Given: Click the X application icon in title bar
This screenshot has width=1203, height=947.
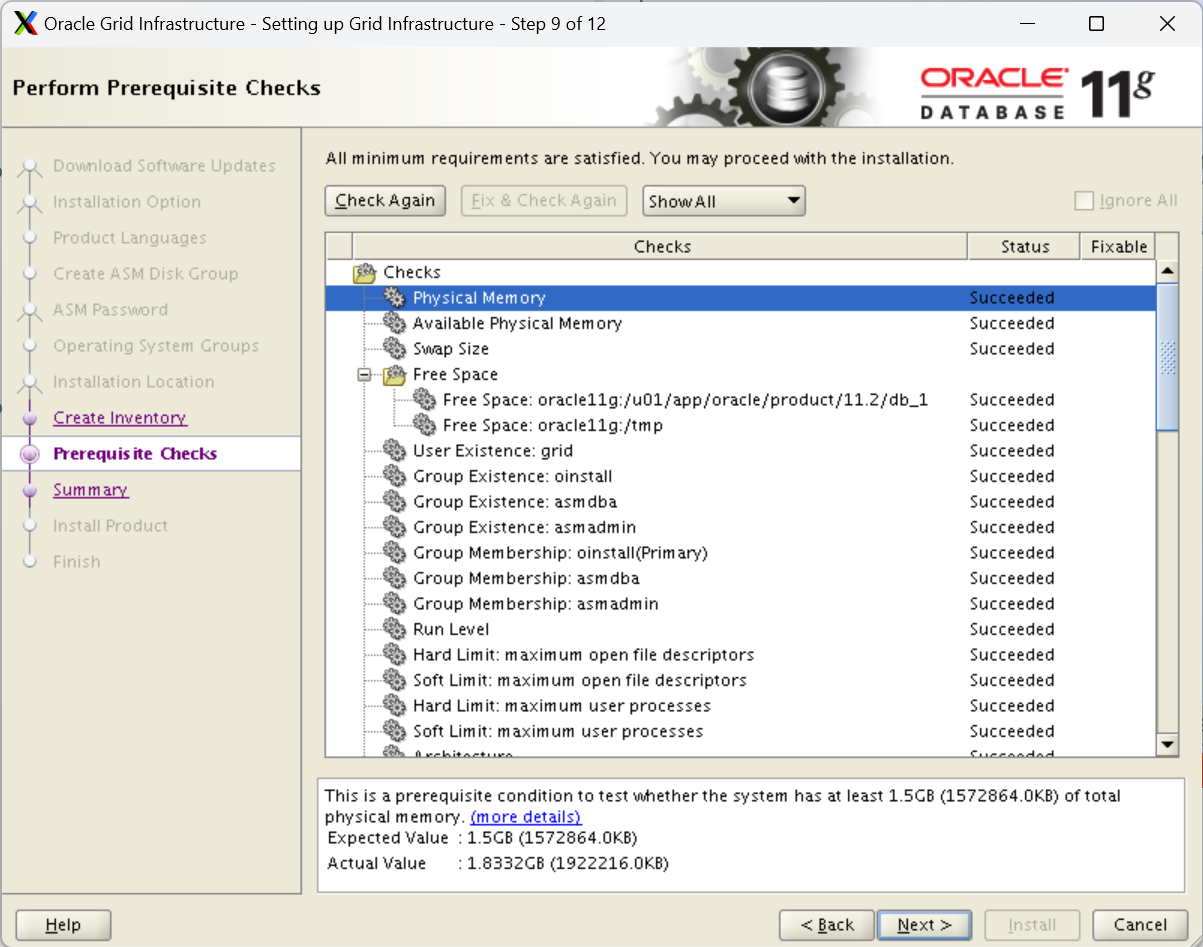Looking at the screenshot, I should [x=26, y=23].
